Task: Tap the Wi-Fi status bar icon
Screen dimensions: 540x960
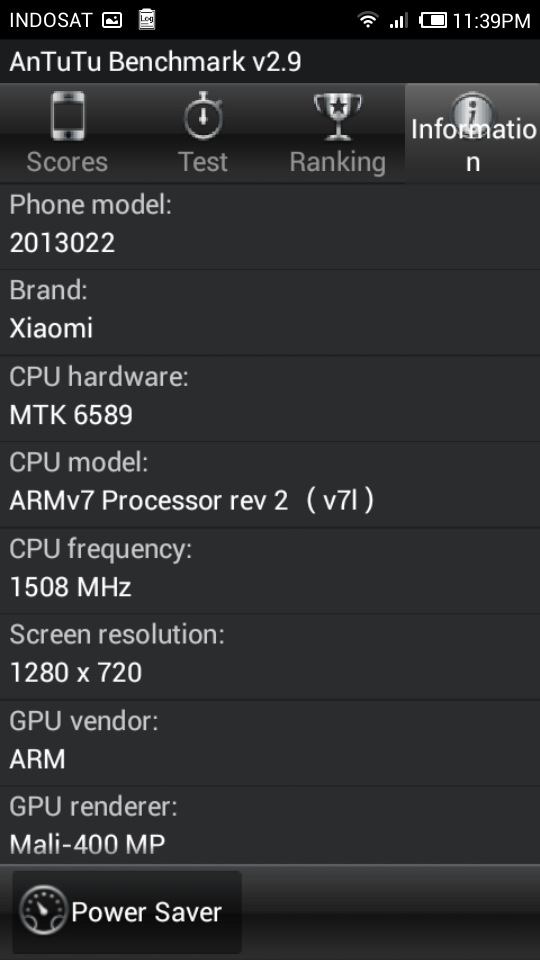Action: coord(367,20)
